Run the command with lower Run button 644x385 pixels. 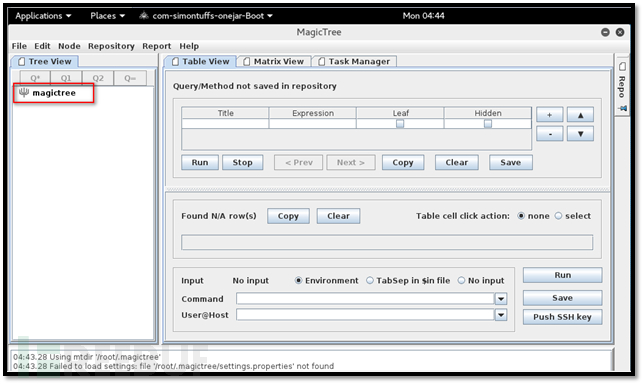coord(562,275)
